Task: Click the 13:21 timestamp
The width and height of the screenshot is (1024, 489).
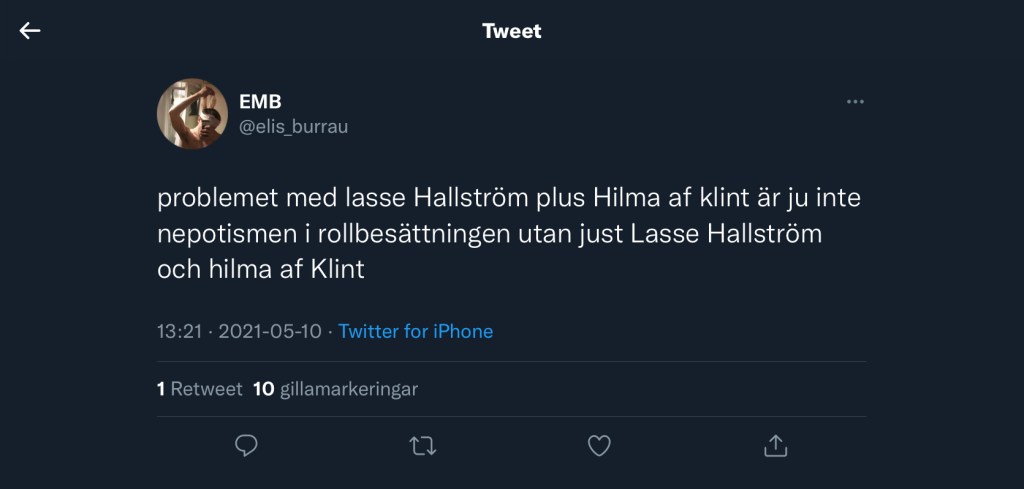Action: click(181, 331)
